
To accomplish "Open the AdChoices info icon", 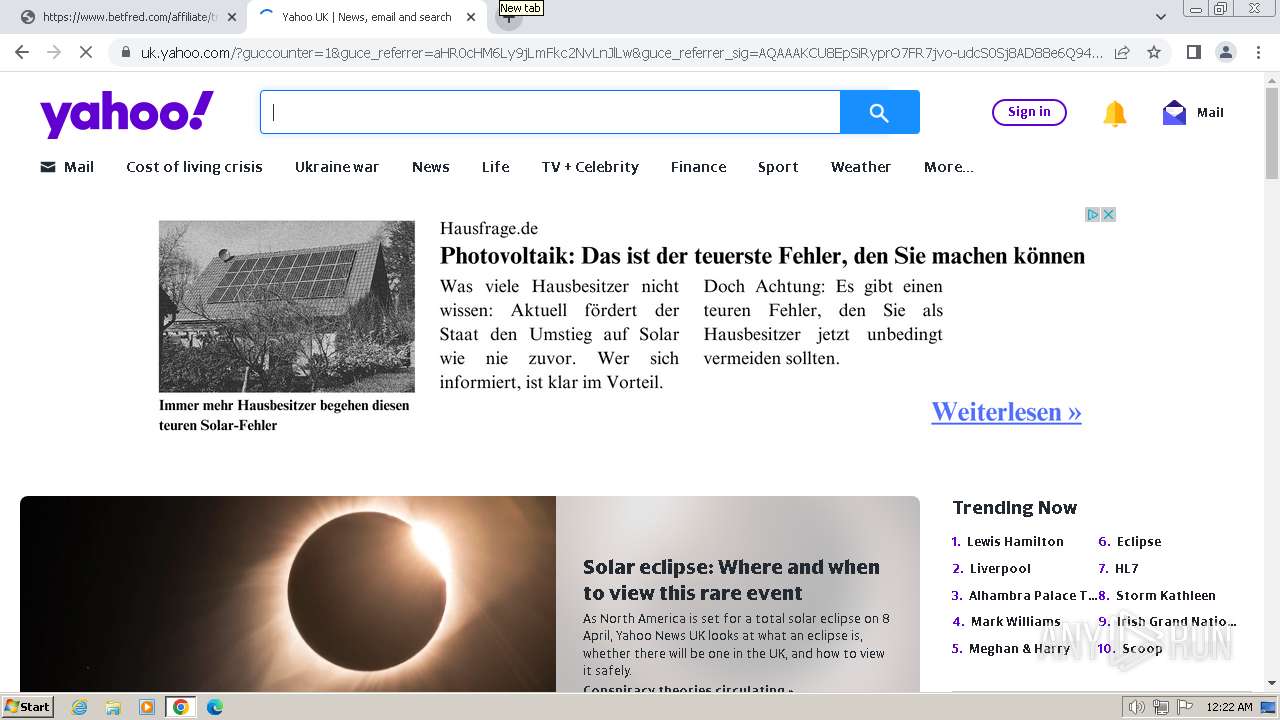I will (x=1093, y=215).
